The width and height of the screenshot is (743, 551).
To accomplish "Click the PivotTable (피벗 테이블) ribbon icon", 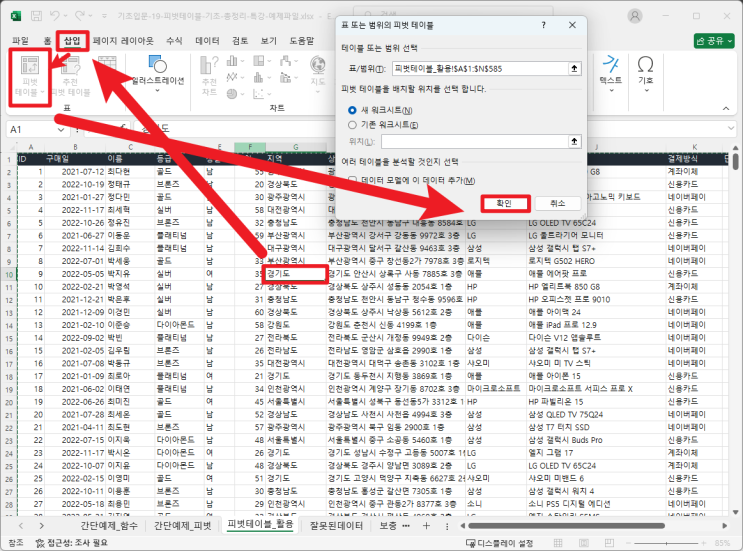I will [29, 77].
